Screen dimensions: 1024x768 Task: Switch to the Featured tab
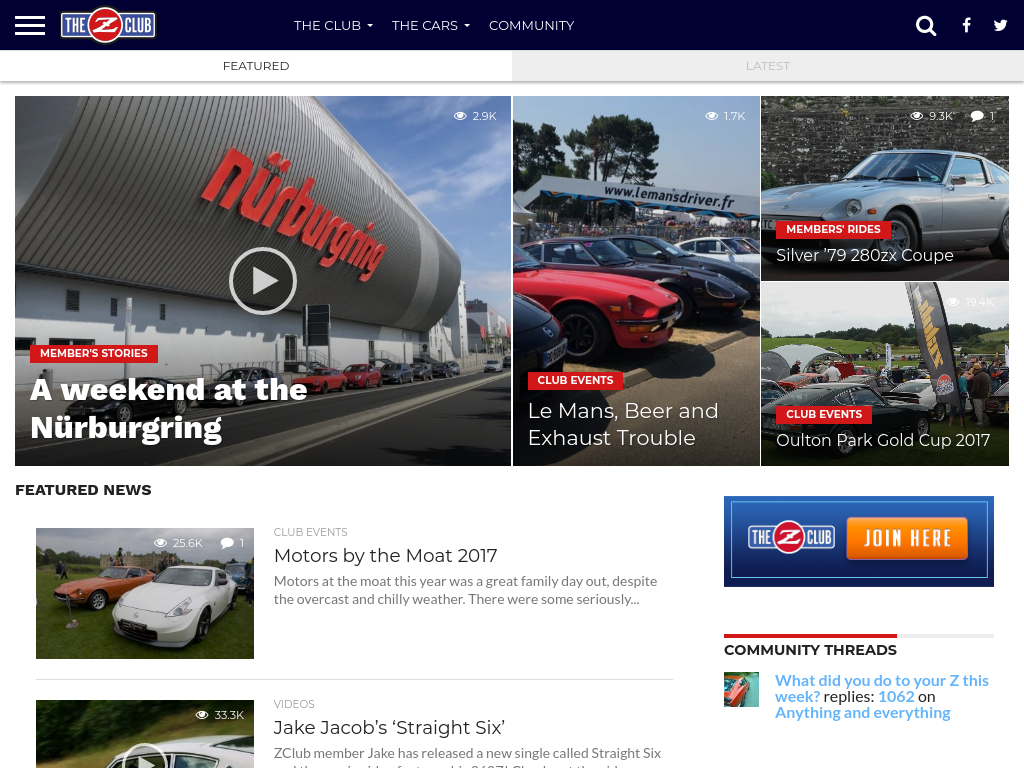coord(256,66)
